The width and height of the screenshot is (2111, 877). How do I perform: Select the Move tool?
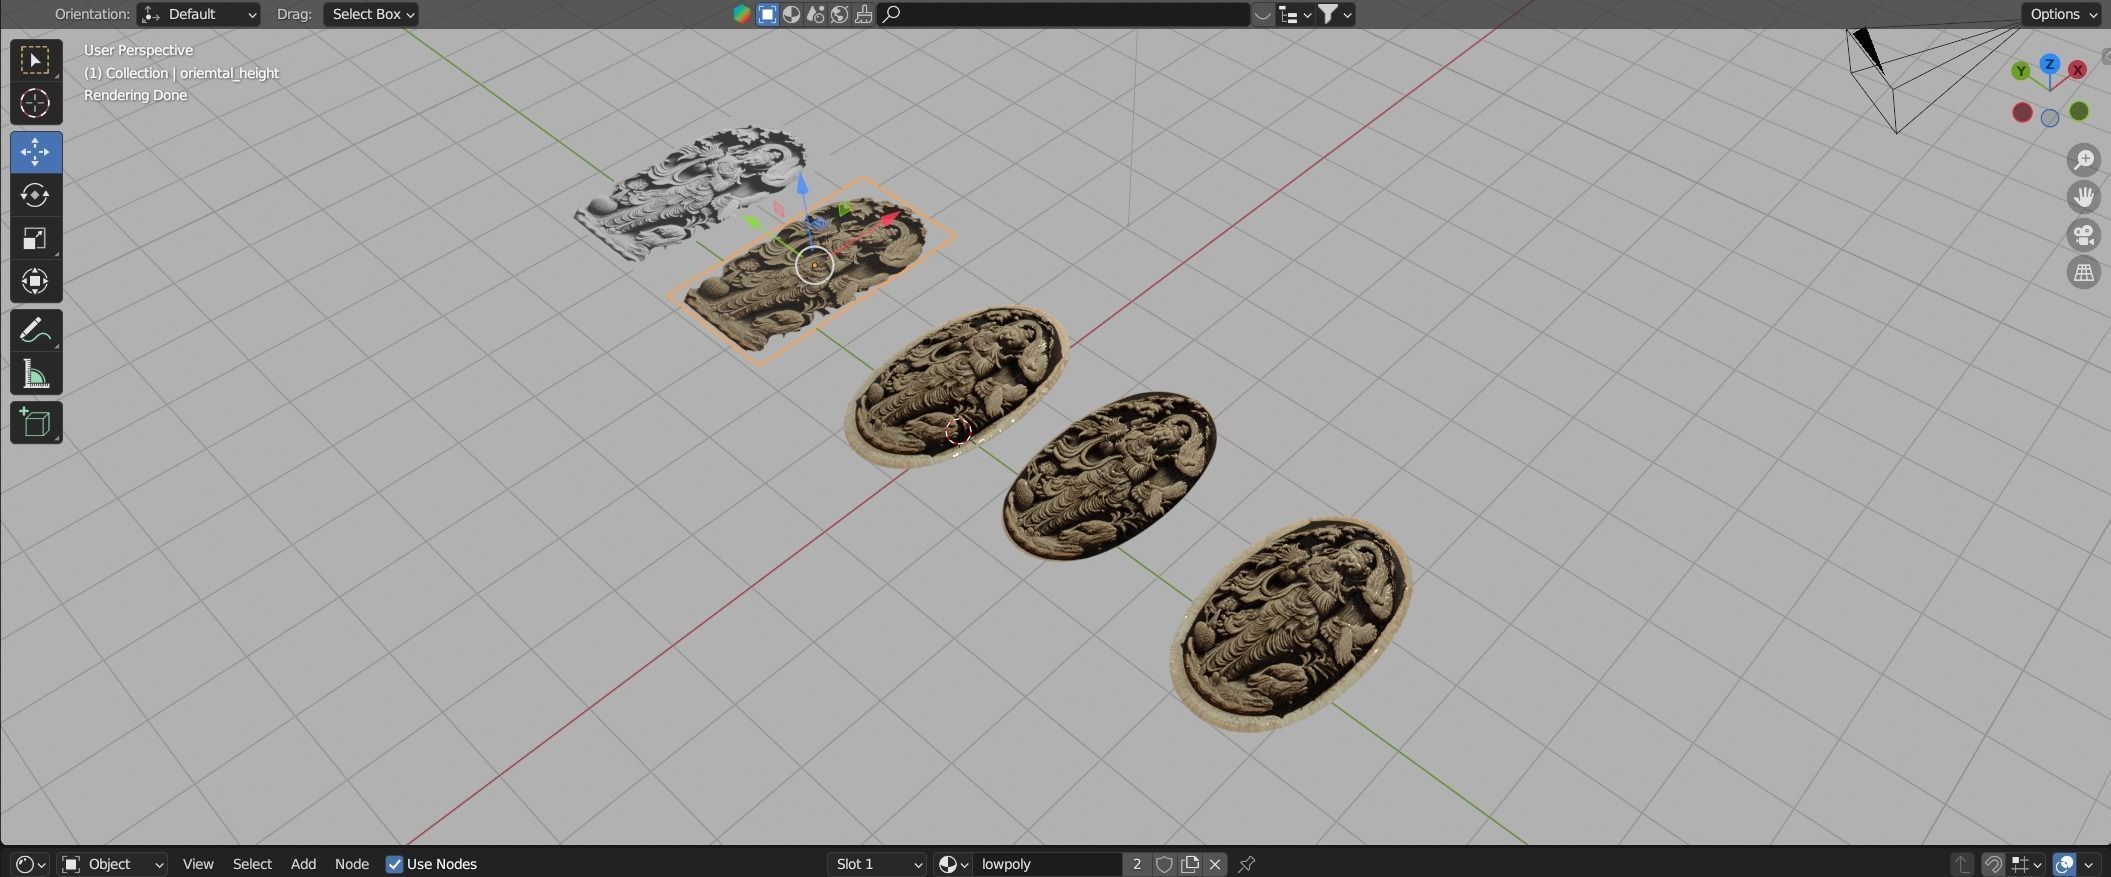coord(36,152)
